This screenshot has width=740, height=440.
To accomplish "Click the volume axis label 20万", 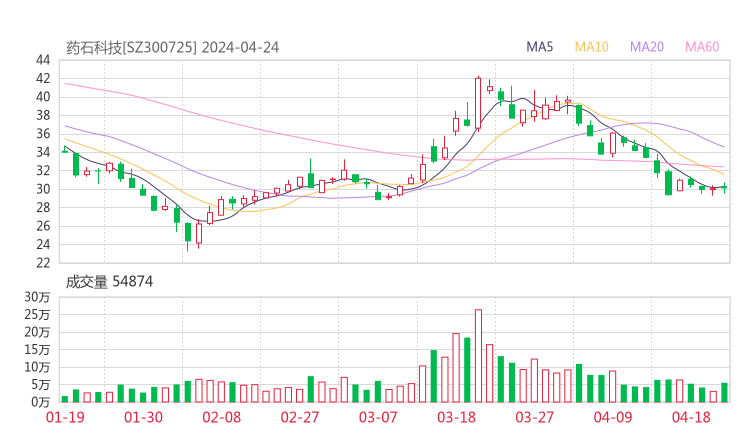I will pyautogui.click(x=37, y=332).
